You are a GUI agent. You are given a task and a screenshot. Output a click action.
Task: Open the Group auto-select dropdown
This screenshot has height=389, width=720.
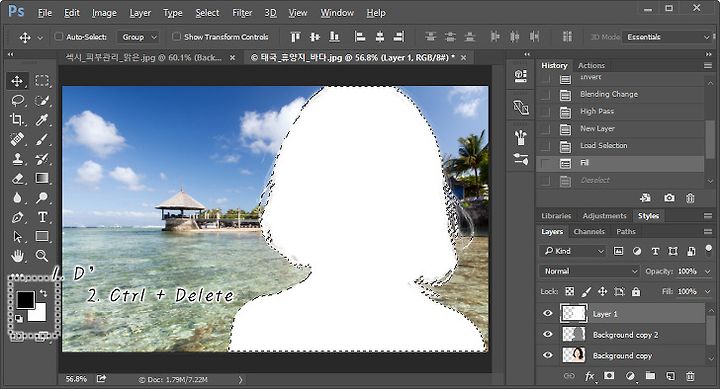click(x=138, y=37)
